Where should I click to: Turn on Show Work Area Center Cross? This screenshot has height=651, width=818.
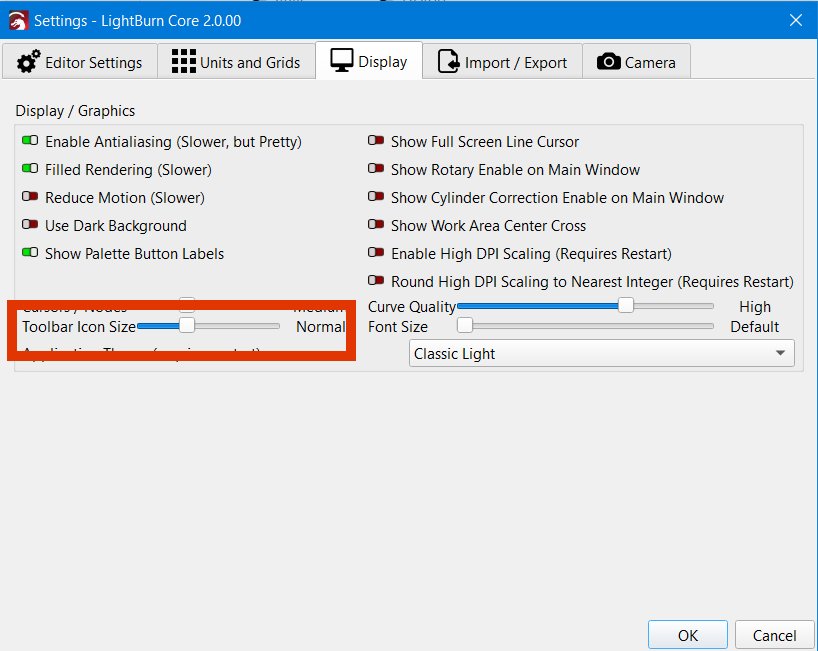click(376, 226)
